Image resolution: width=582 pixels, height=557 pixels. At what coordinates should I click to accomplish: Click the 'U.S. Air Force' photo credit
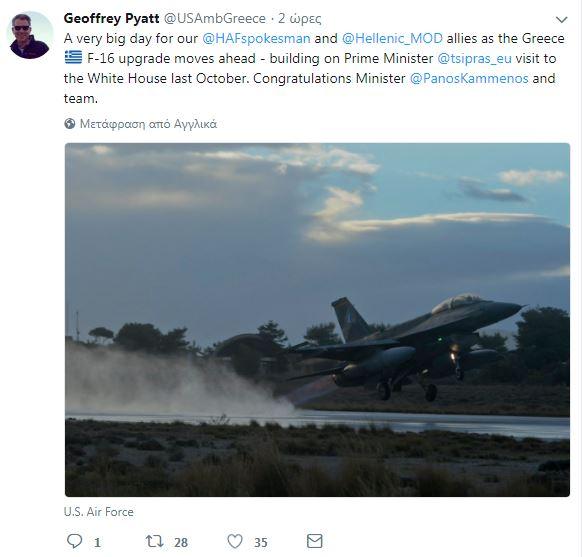98,512
